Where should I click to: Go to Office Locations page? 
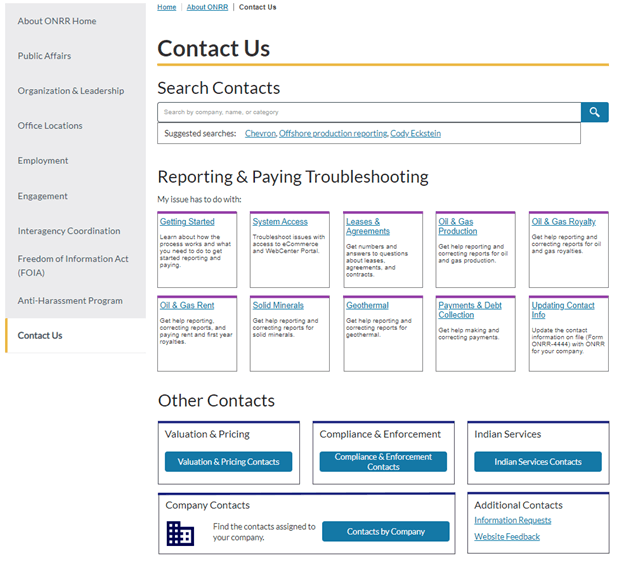coord(50,126)
